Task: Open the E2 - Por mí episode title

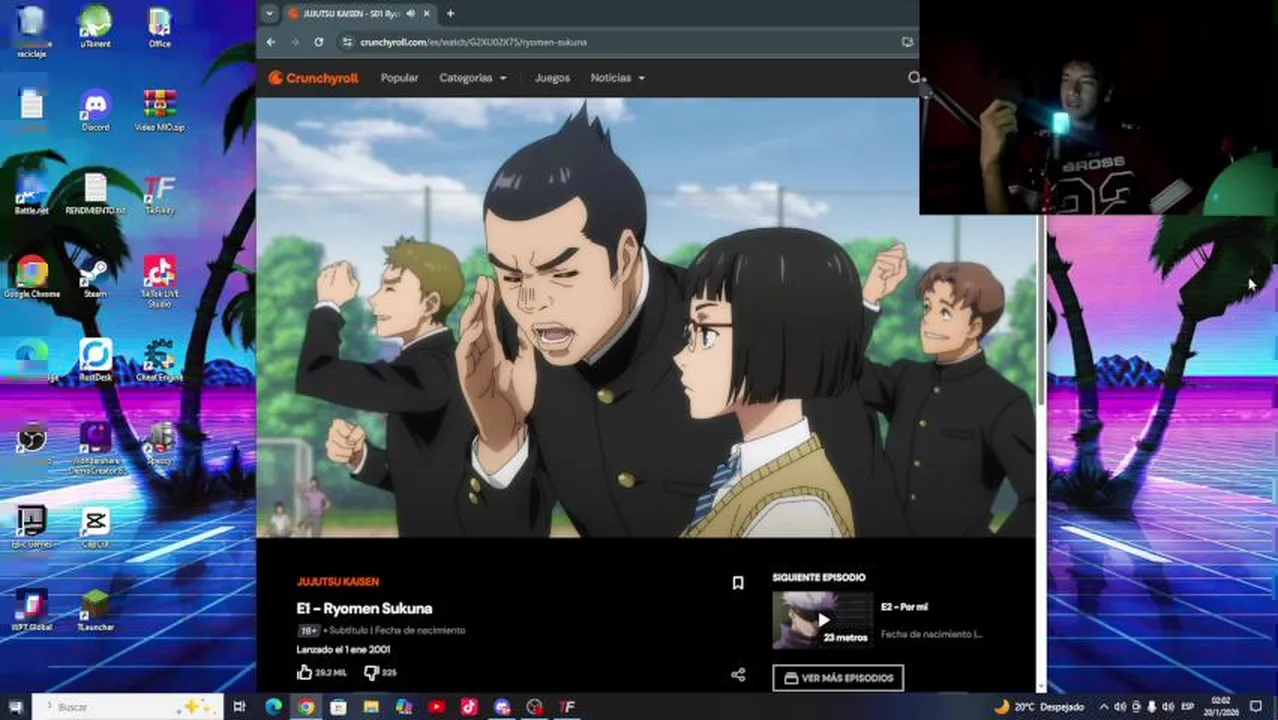Action: [x=904, y=607]
